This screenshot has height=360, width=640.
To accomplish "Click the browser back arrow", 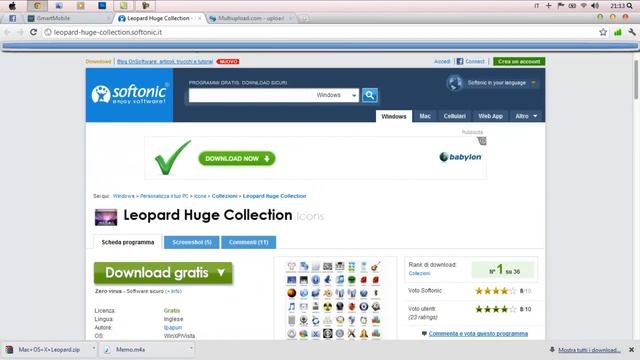I will [7, 32].
